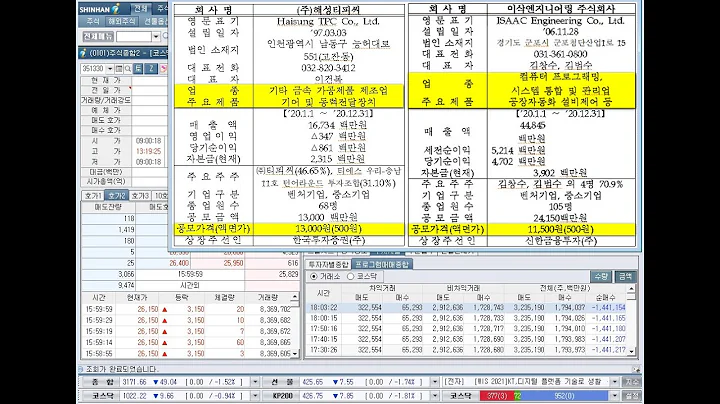Click the 15:59:14 trade tick row

pyautogui.click(x=186, y=342)
